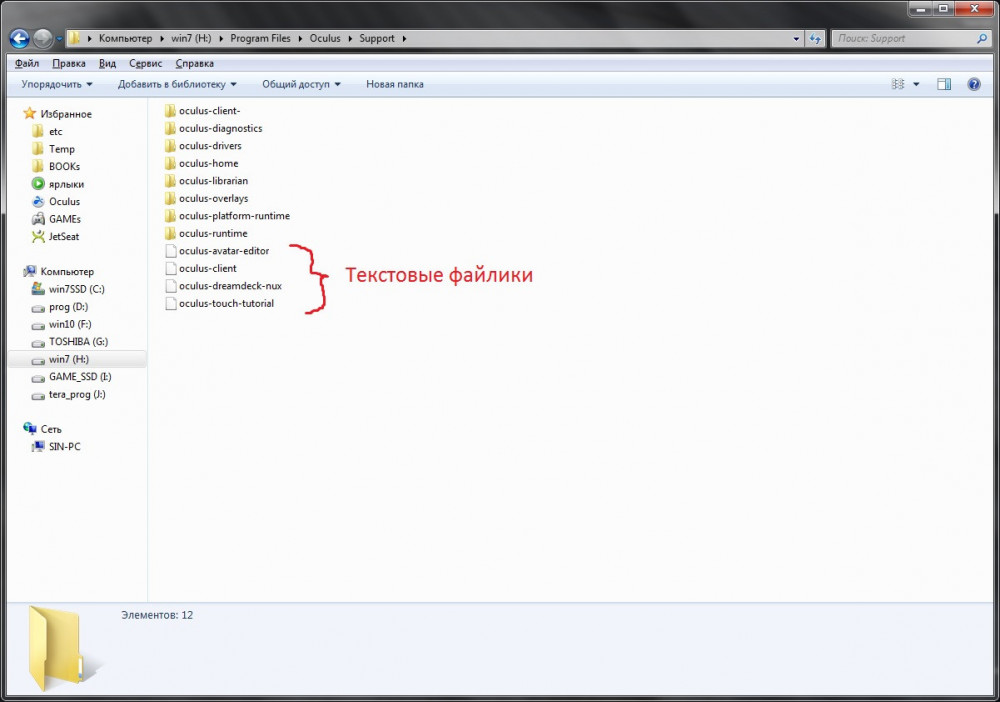The height and width of the screenshot is (702, 1000).
Task: Click win7 (H:) in the address breadcrumb
Action: click(x=191, y=38)
